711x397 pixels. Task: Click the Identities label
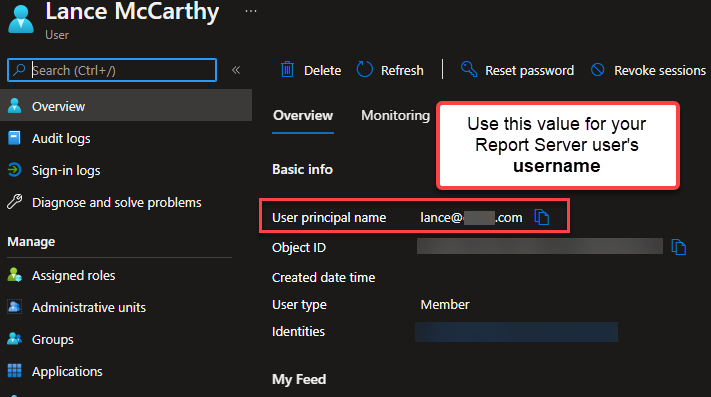(x=298, y=332)
